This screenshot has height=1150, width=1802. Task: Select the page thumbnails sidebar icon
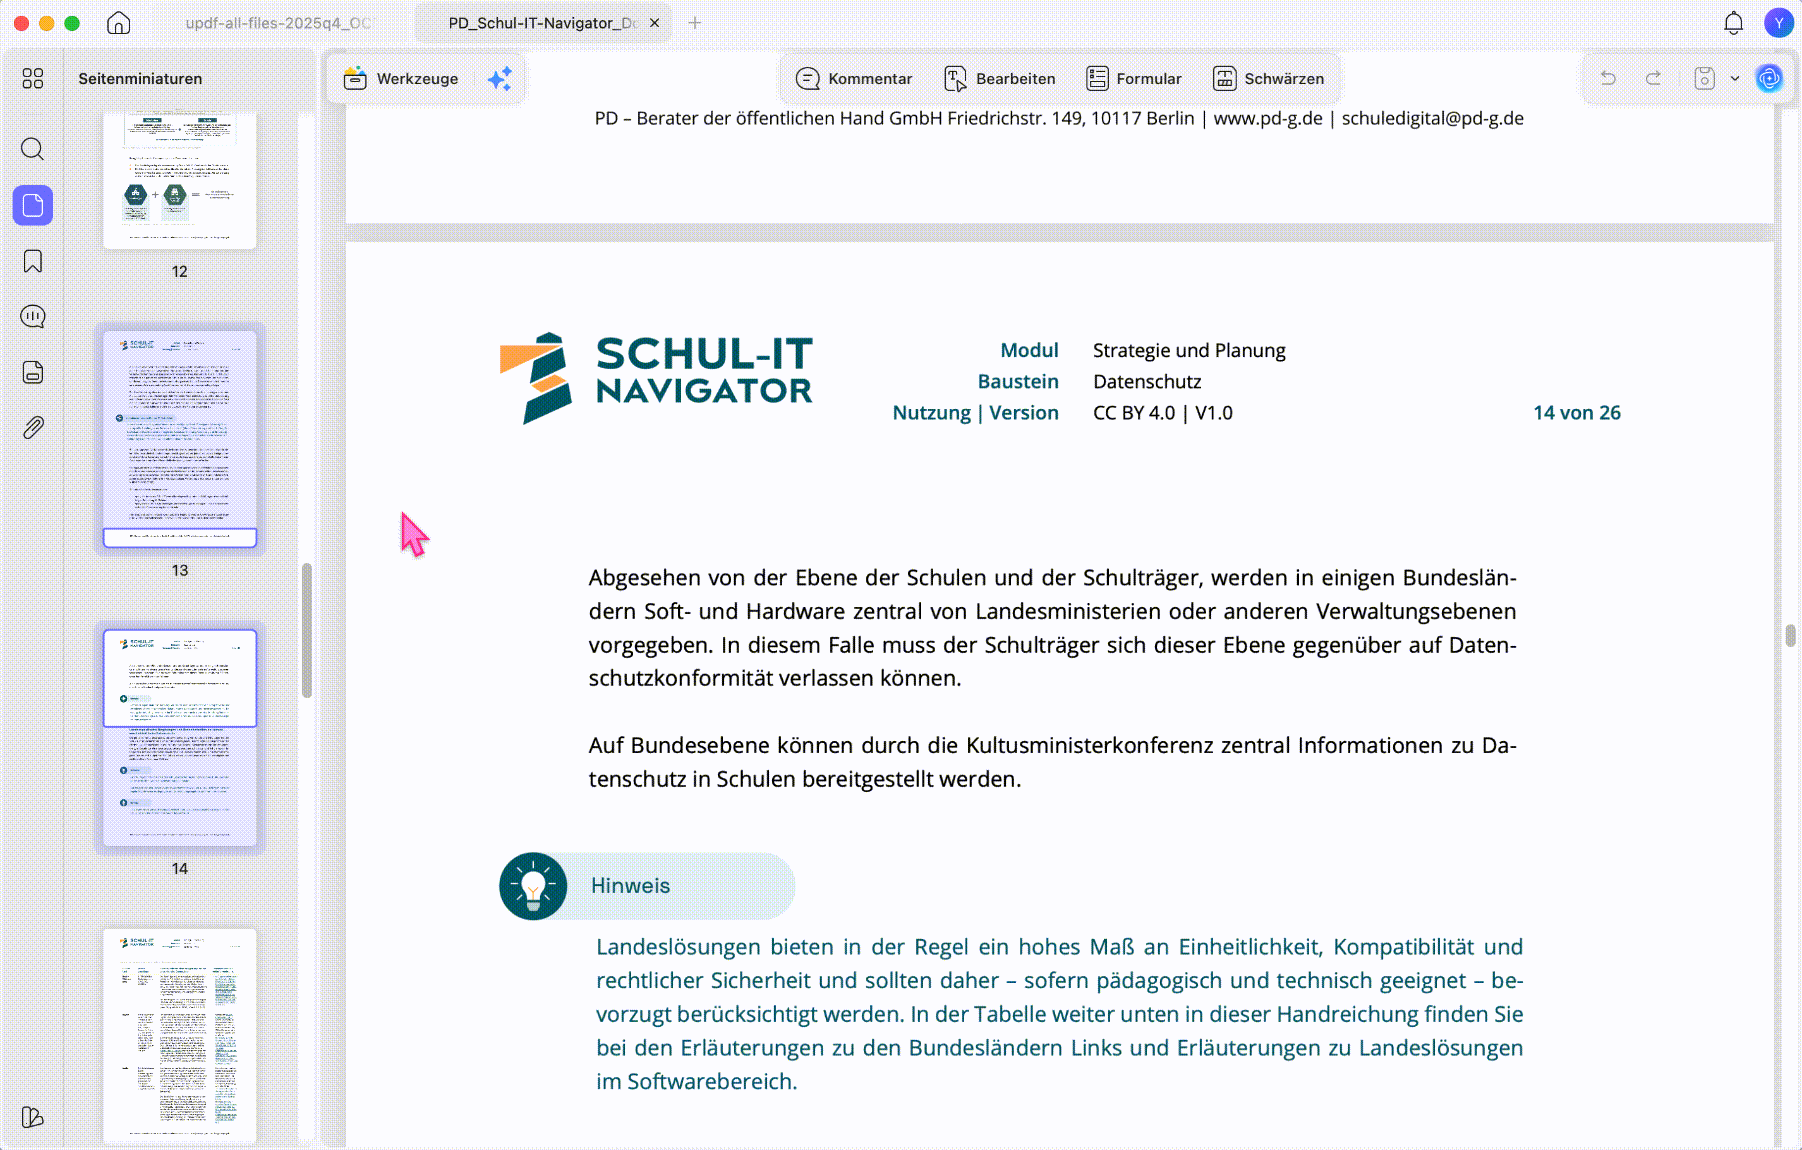click(33, 205)
